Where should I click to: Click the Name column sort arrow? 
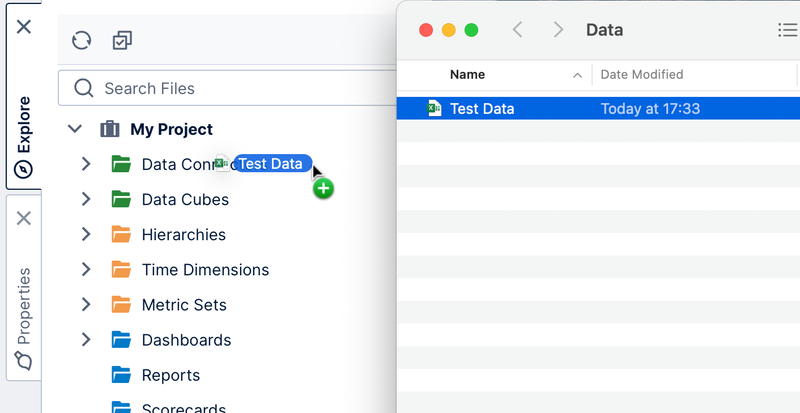[x=577, y=76]
